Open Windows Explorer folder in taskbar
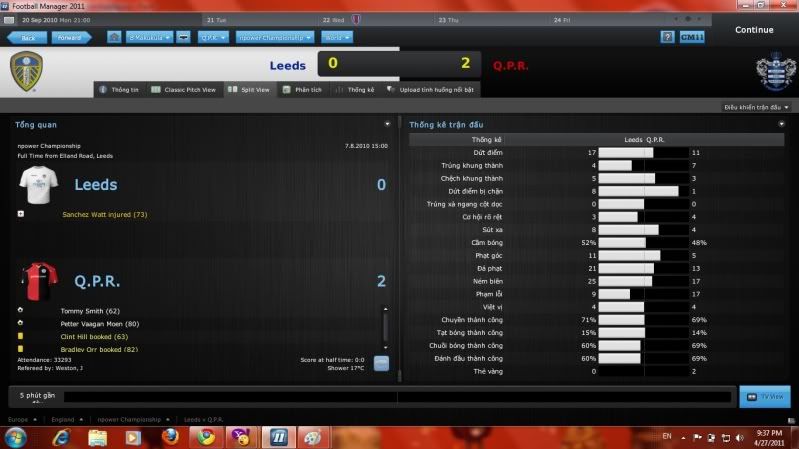This screenshot has height=449, width=799. [x=97, y=437]
